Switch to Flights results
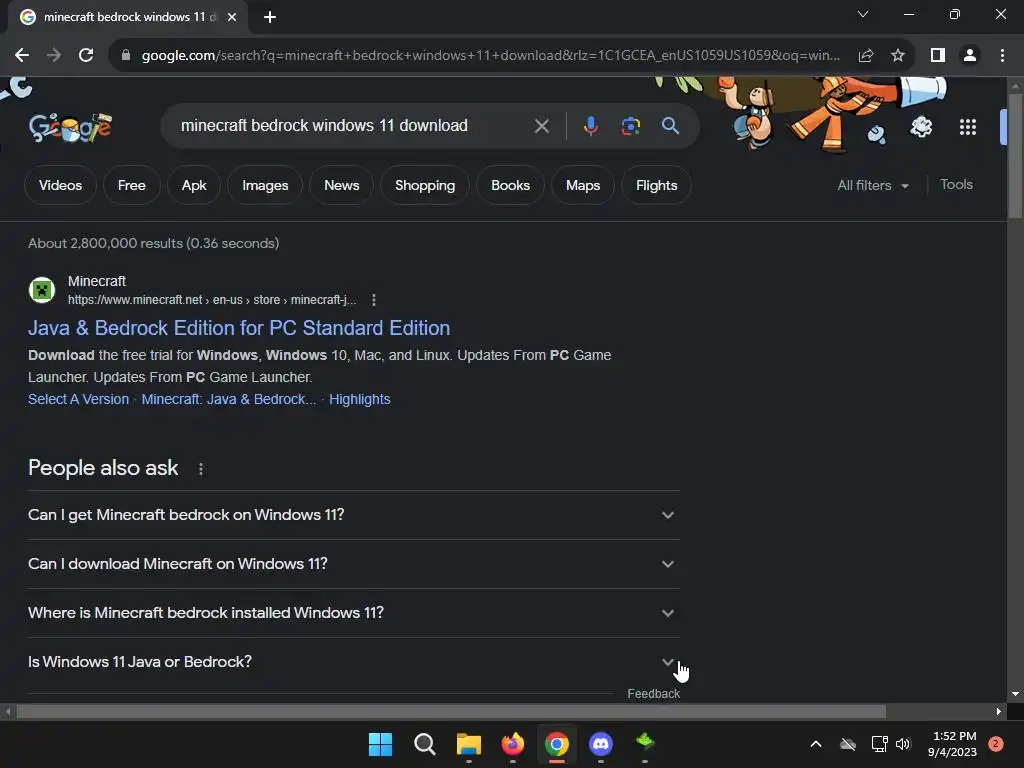The image size is (1024, 768). (x=656, y=185)
